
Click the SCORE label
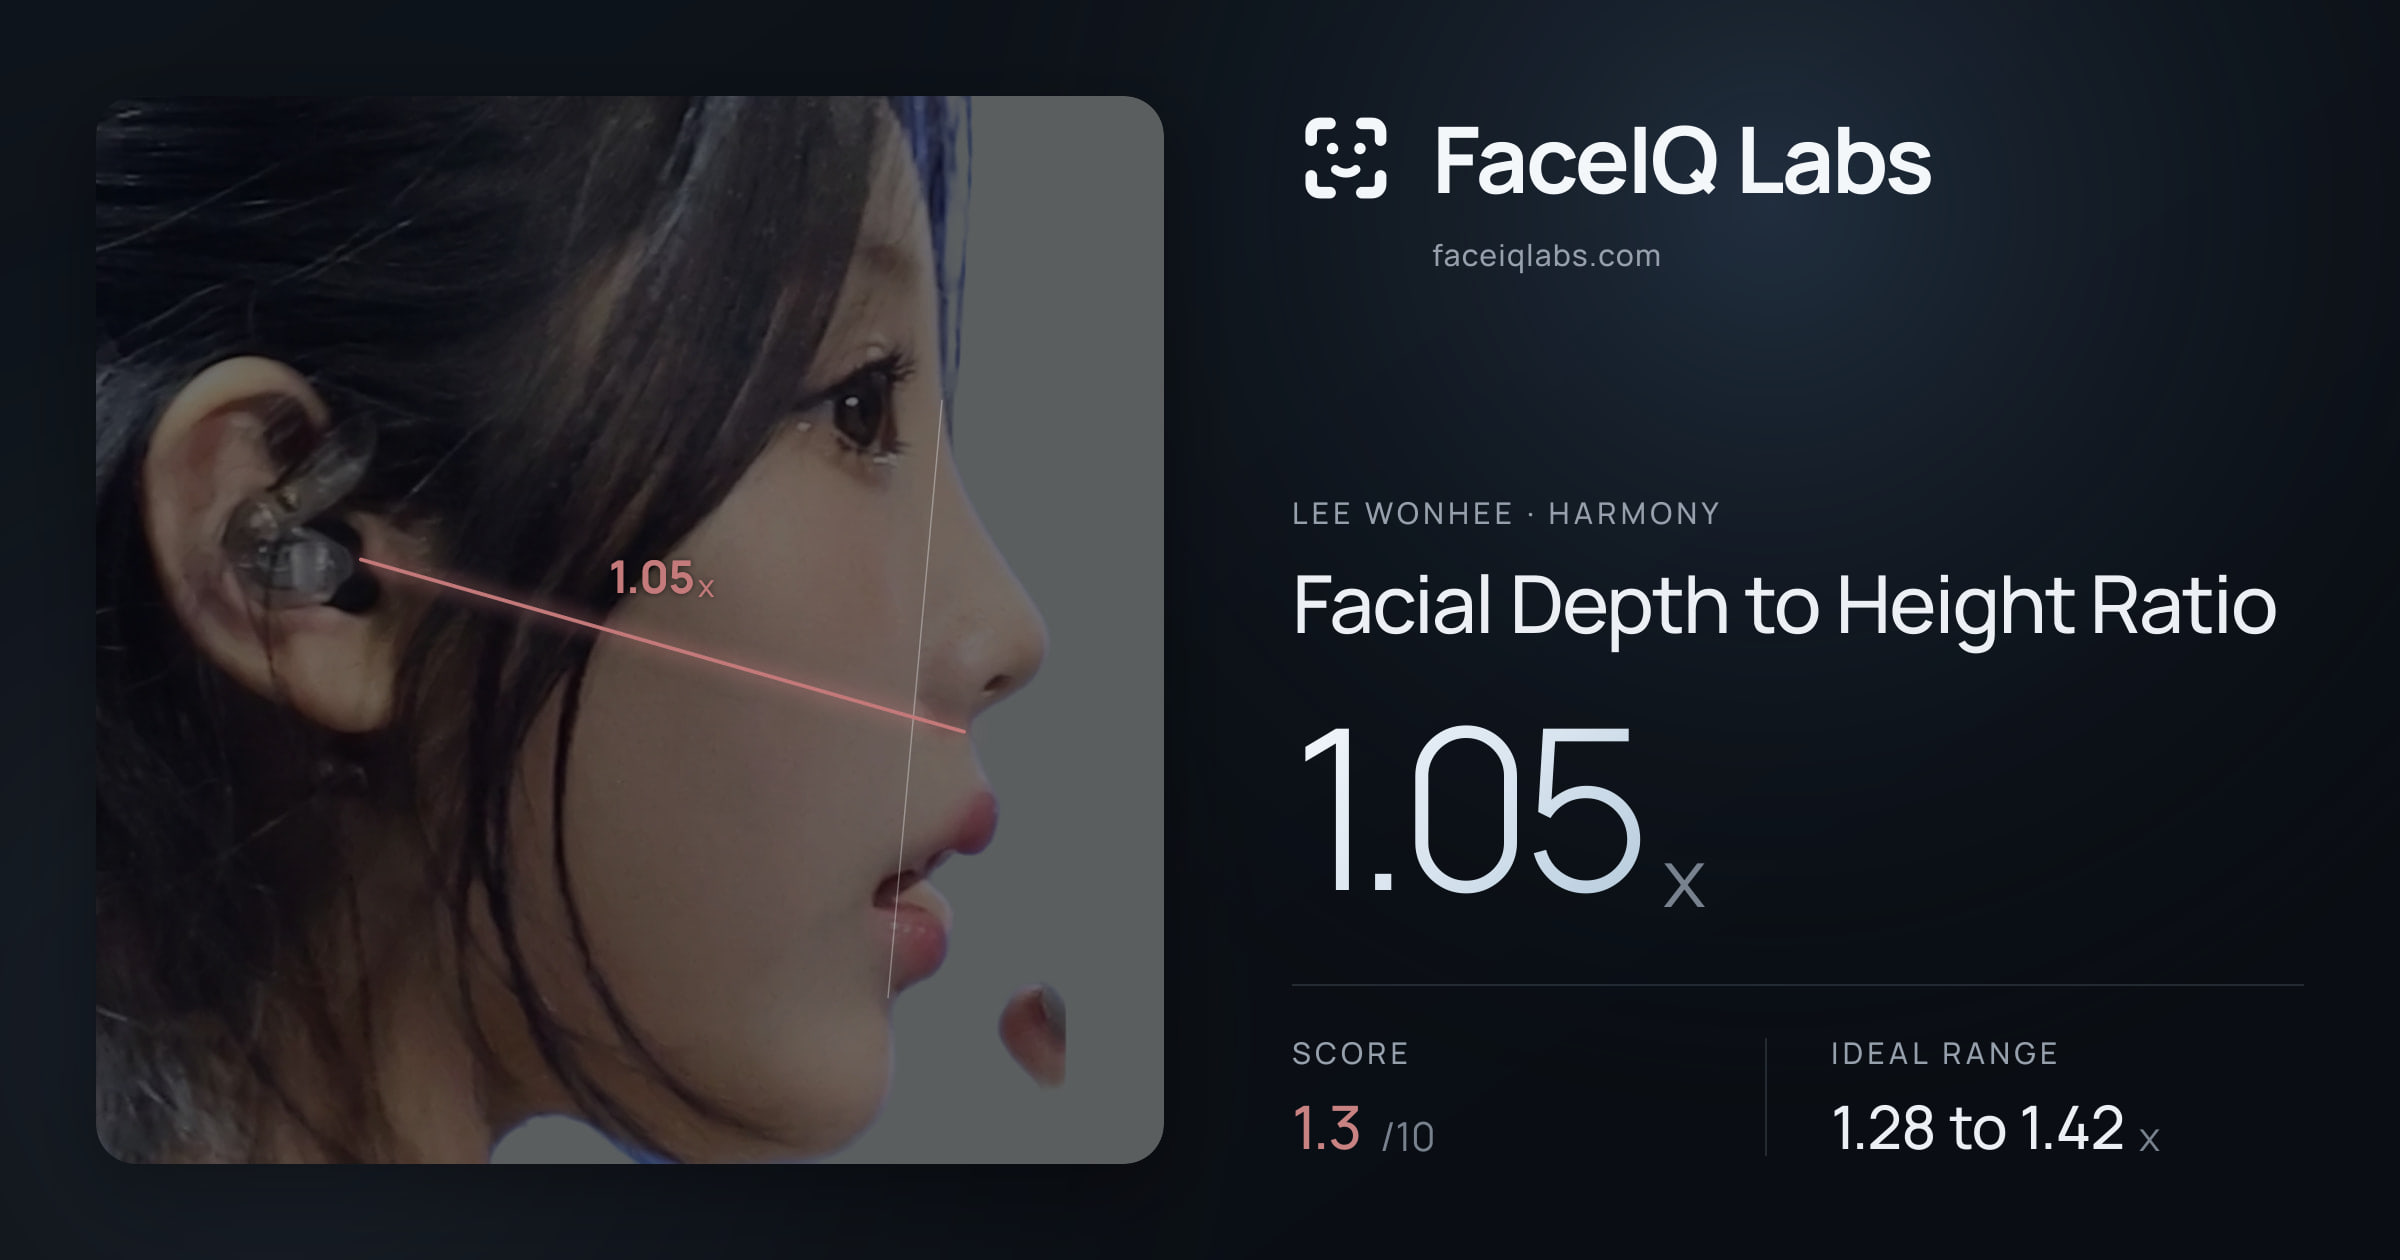click(1350, 1053)
